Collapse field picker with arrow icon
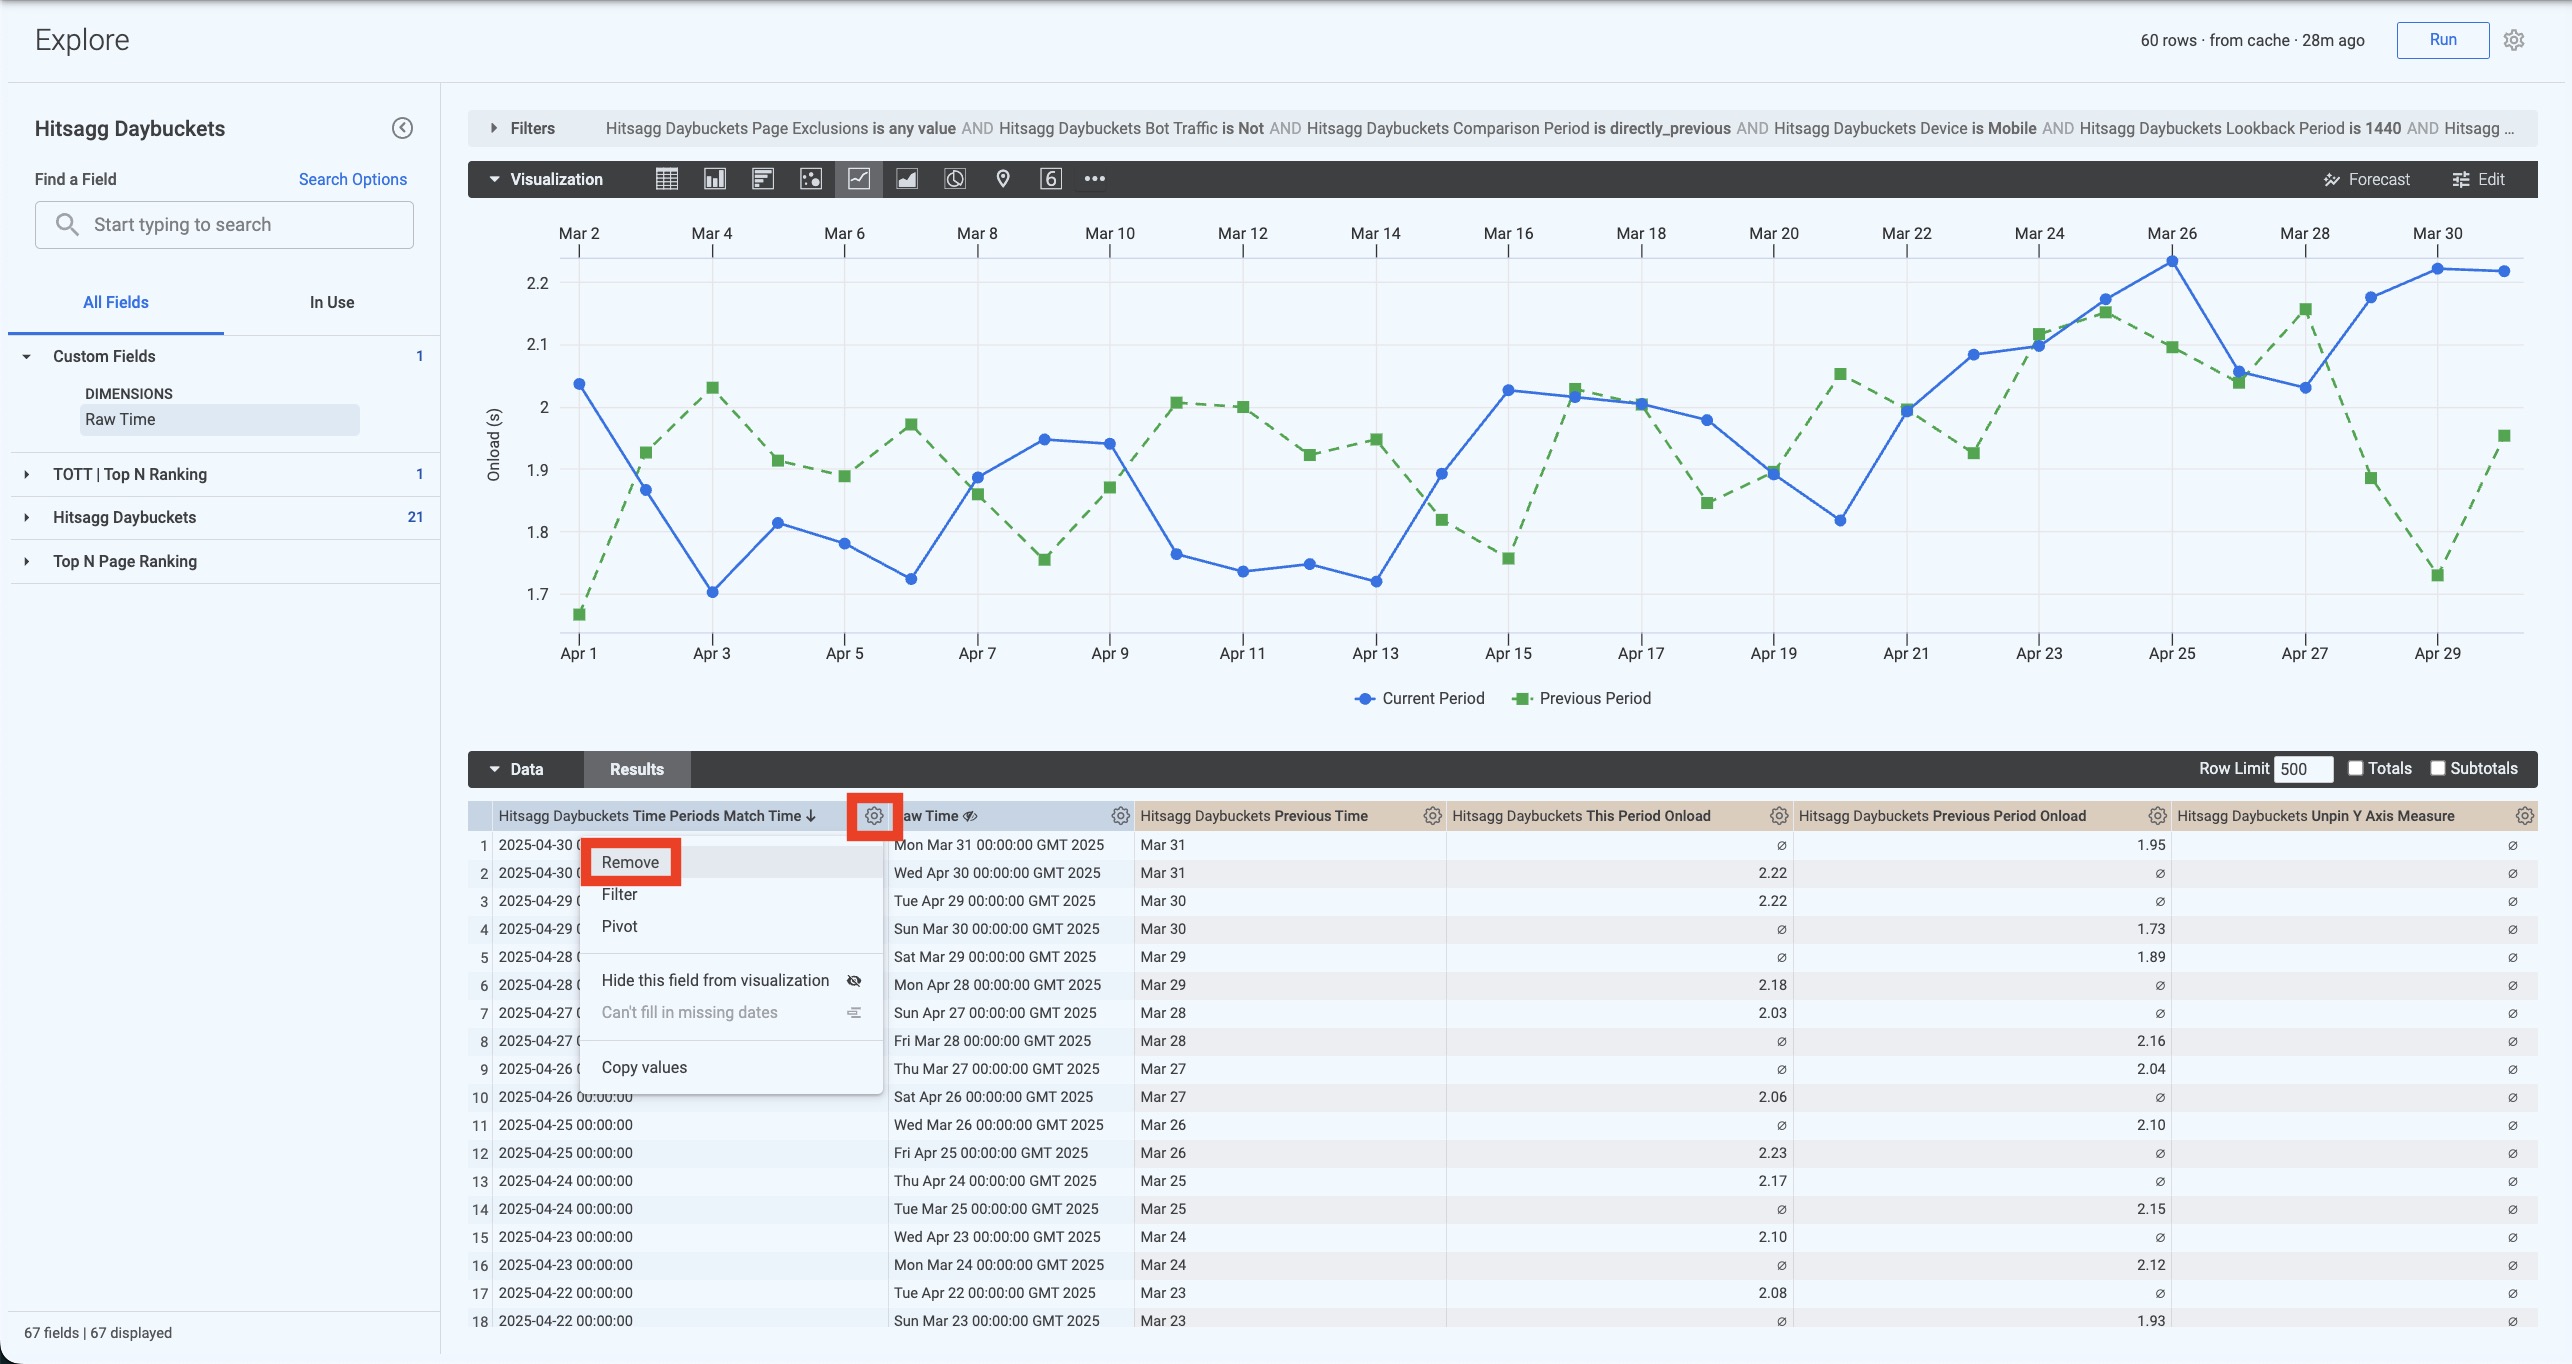This screenshot has width=2572, height=1364. 402,128
